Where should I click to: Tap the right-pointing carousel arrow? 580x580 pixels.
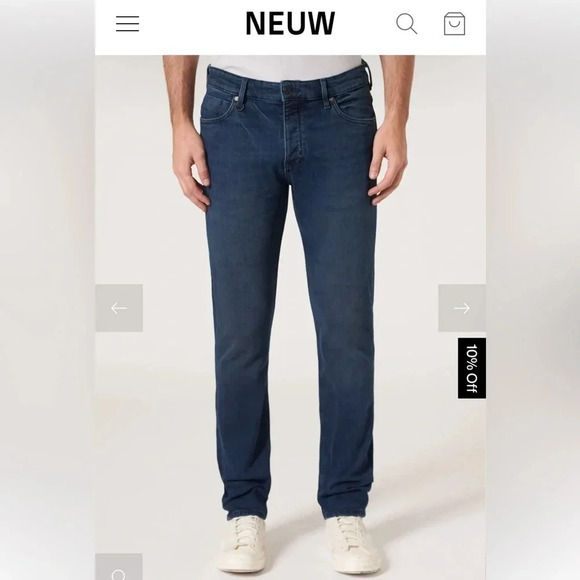click(462, 308)
